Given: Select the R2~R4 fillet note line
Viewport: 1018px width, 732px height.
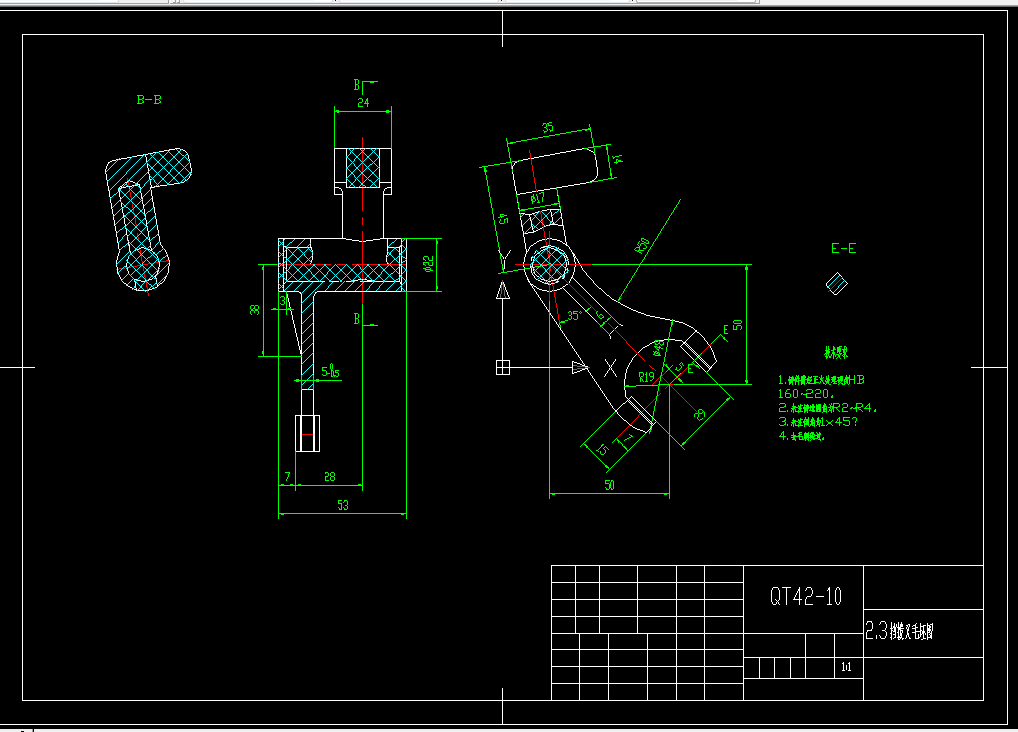Looking at the screenshot, I should point(828,408).
